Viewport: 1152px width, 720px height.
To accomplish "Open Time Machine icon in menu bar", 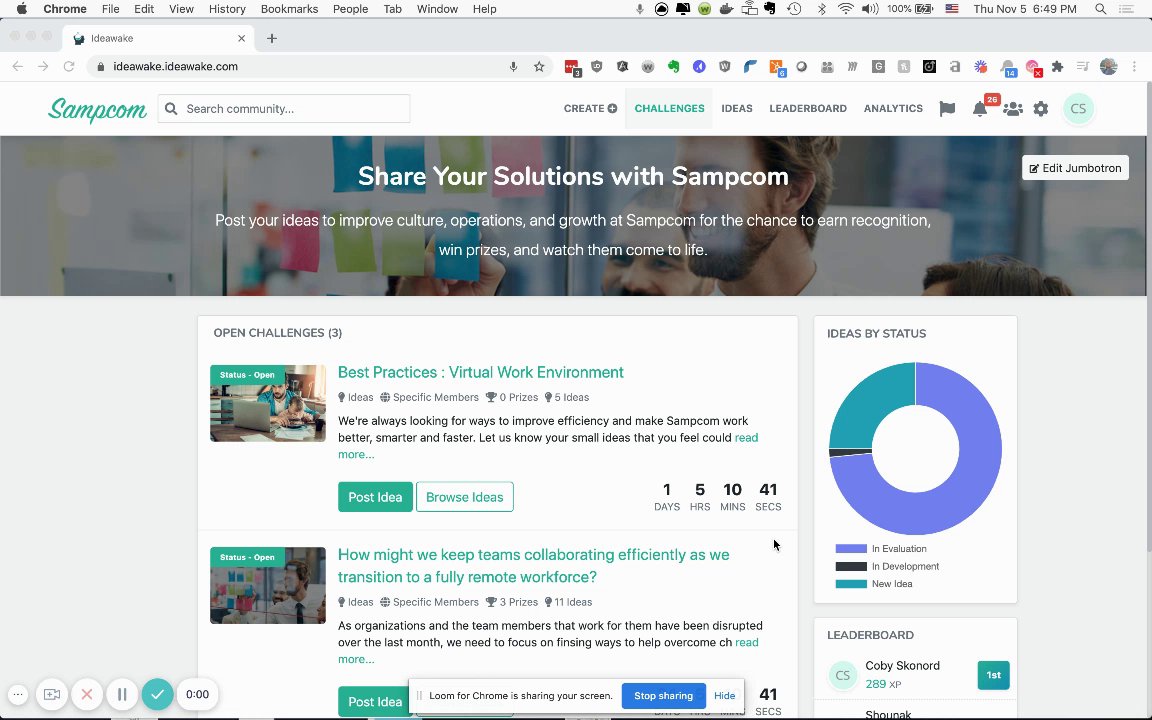I will tap(794, 9).
